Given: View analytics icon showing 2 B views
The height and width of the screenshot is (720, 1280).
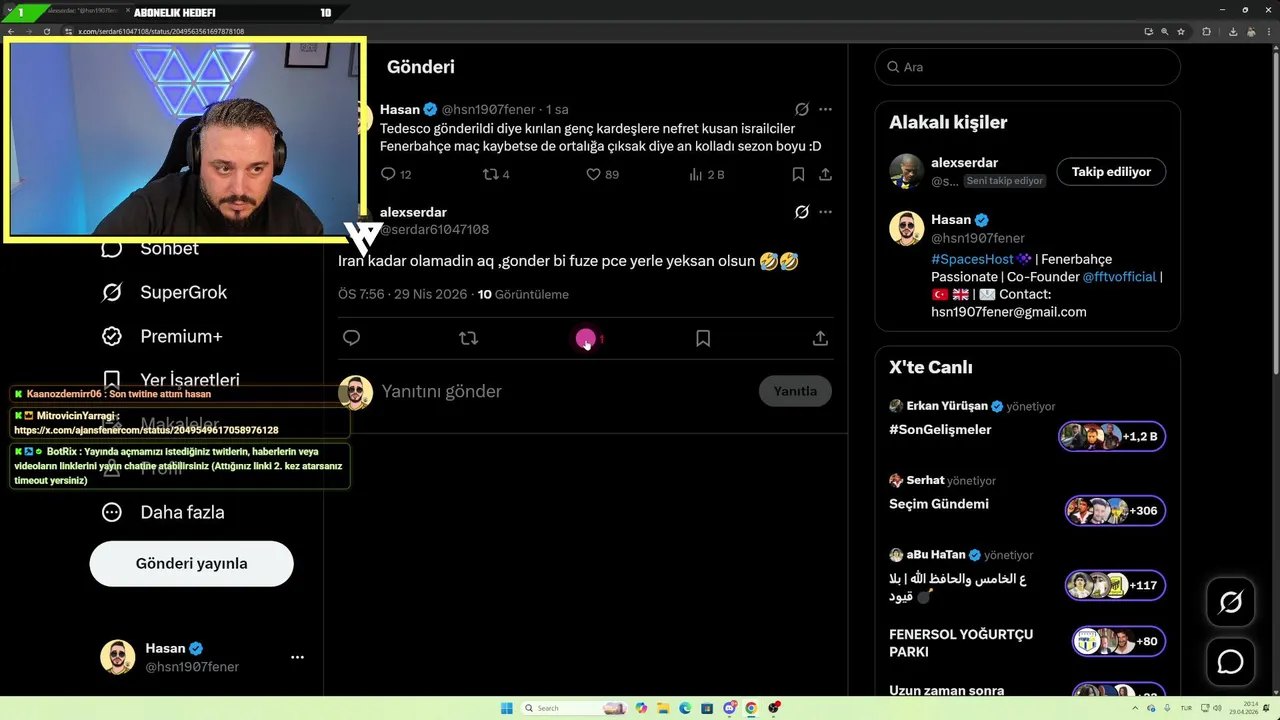Looking at the screenshot, I should [696, 174].
